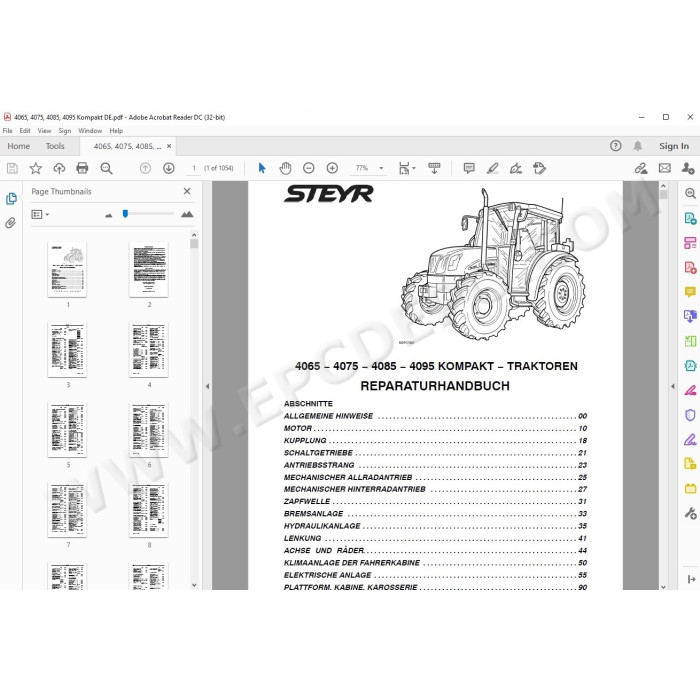The width and height of the screenshot is (700, 700).
Task: Click the page number input field
Action: coord(194,168)
